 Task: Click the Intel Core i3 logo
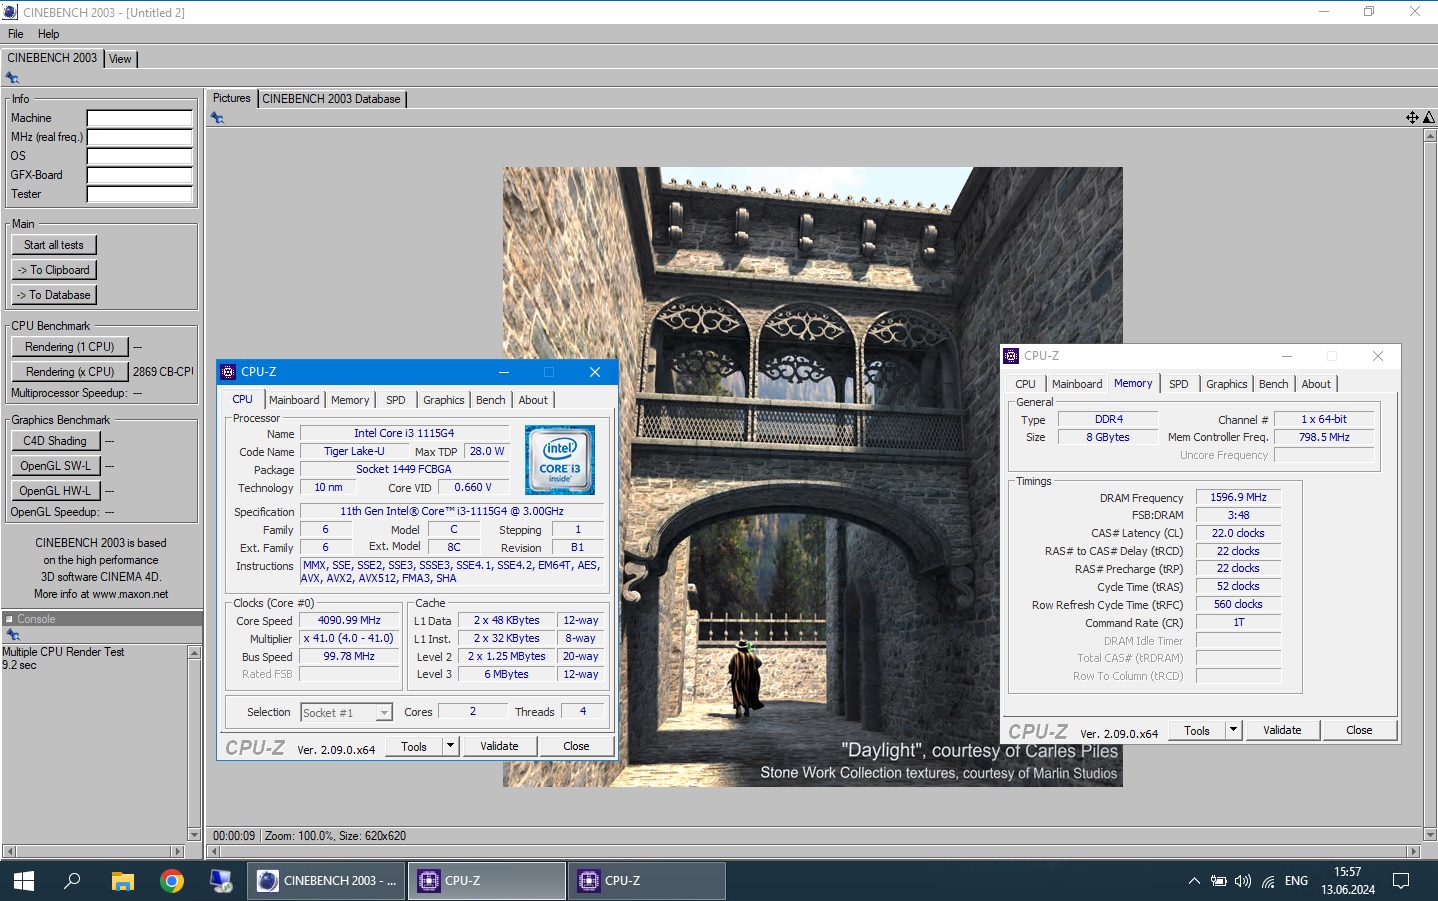click(560, 460)
